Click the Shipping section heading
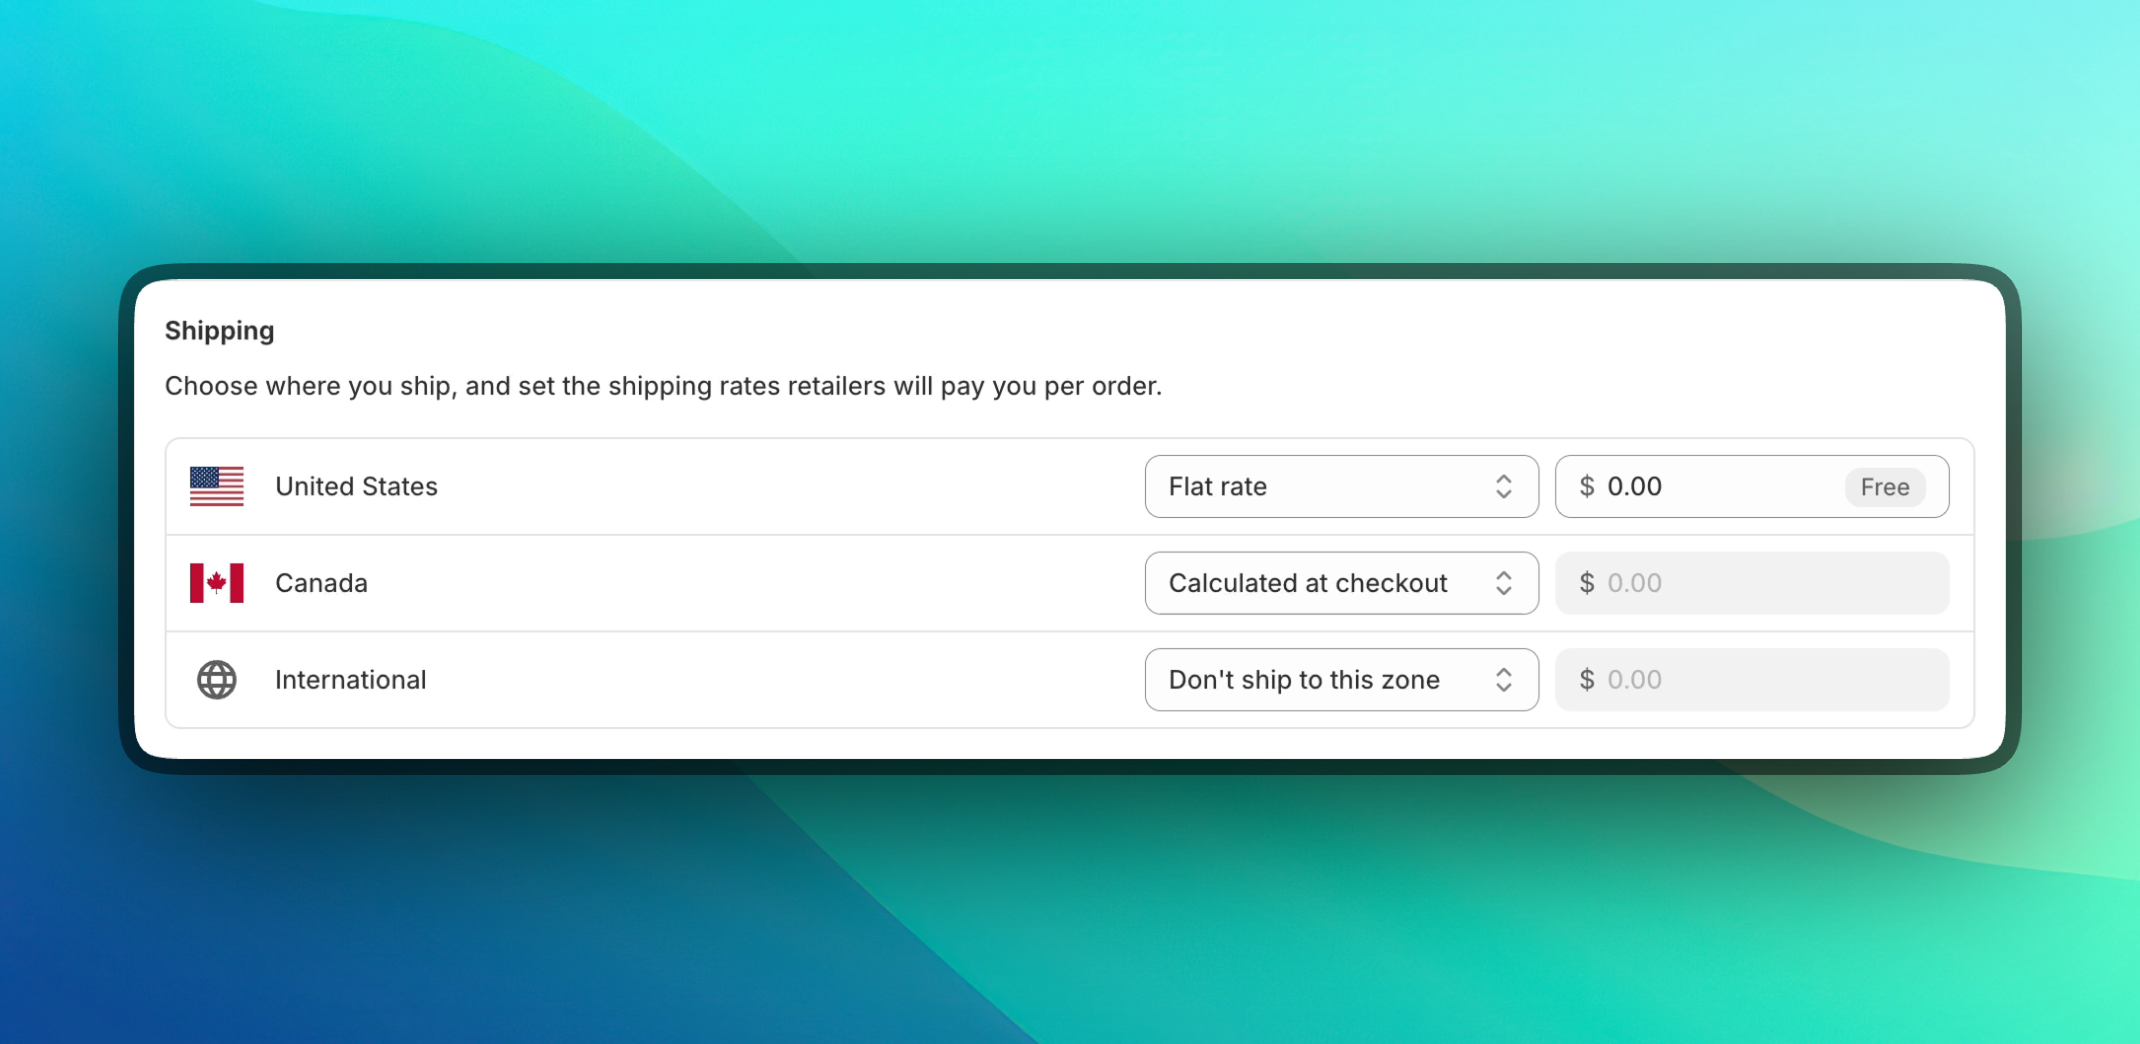Screen dimensions: 2140x1044 click(x=219, y=331)
